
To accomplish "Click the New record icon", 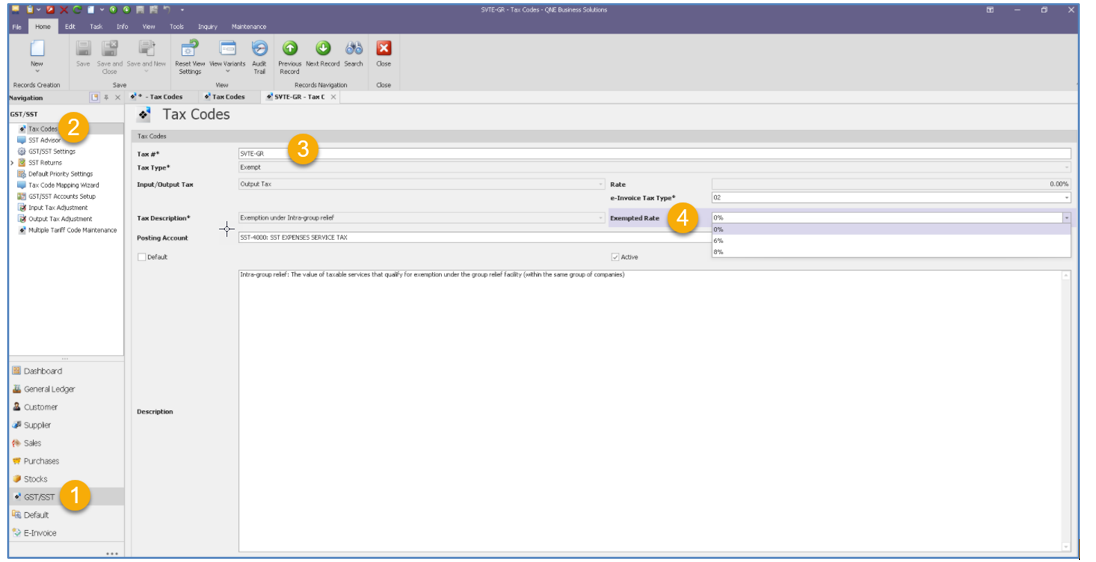I will pos(37,48).
